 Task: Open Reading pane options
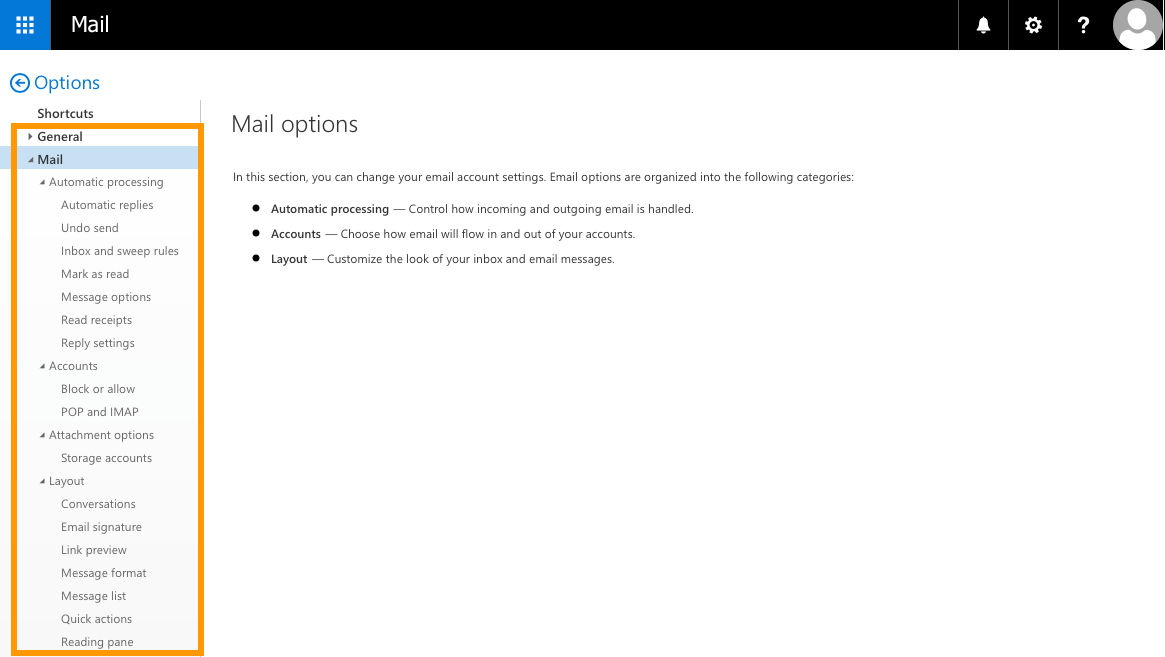click(97, 642)
